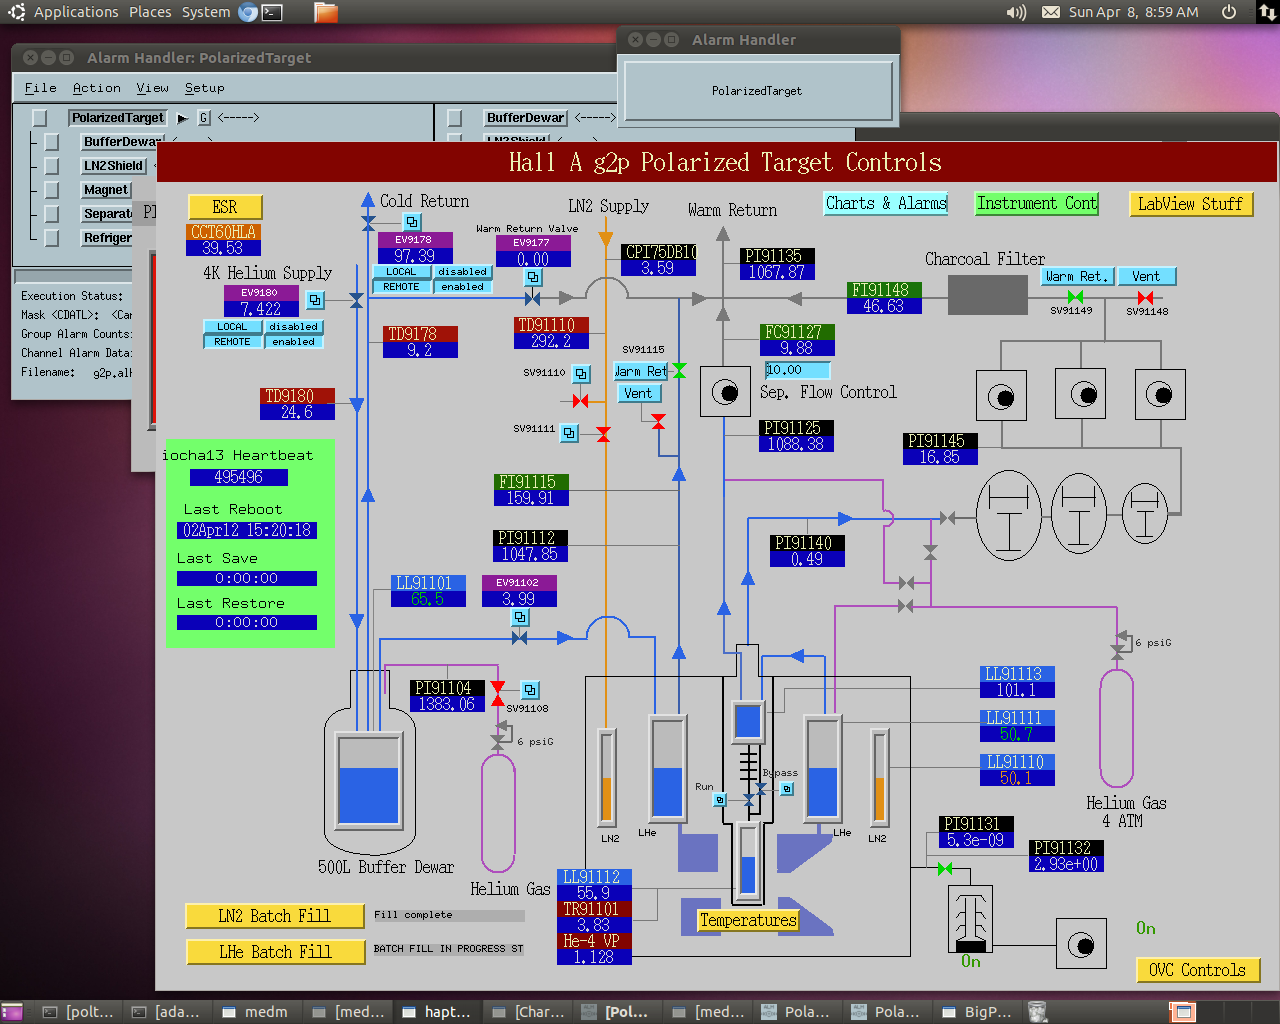
Task: Open the SV91110 related display icon
Action: (x=581, y=374)
